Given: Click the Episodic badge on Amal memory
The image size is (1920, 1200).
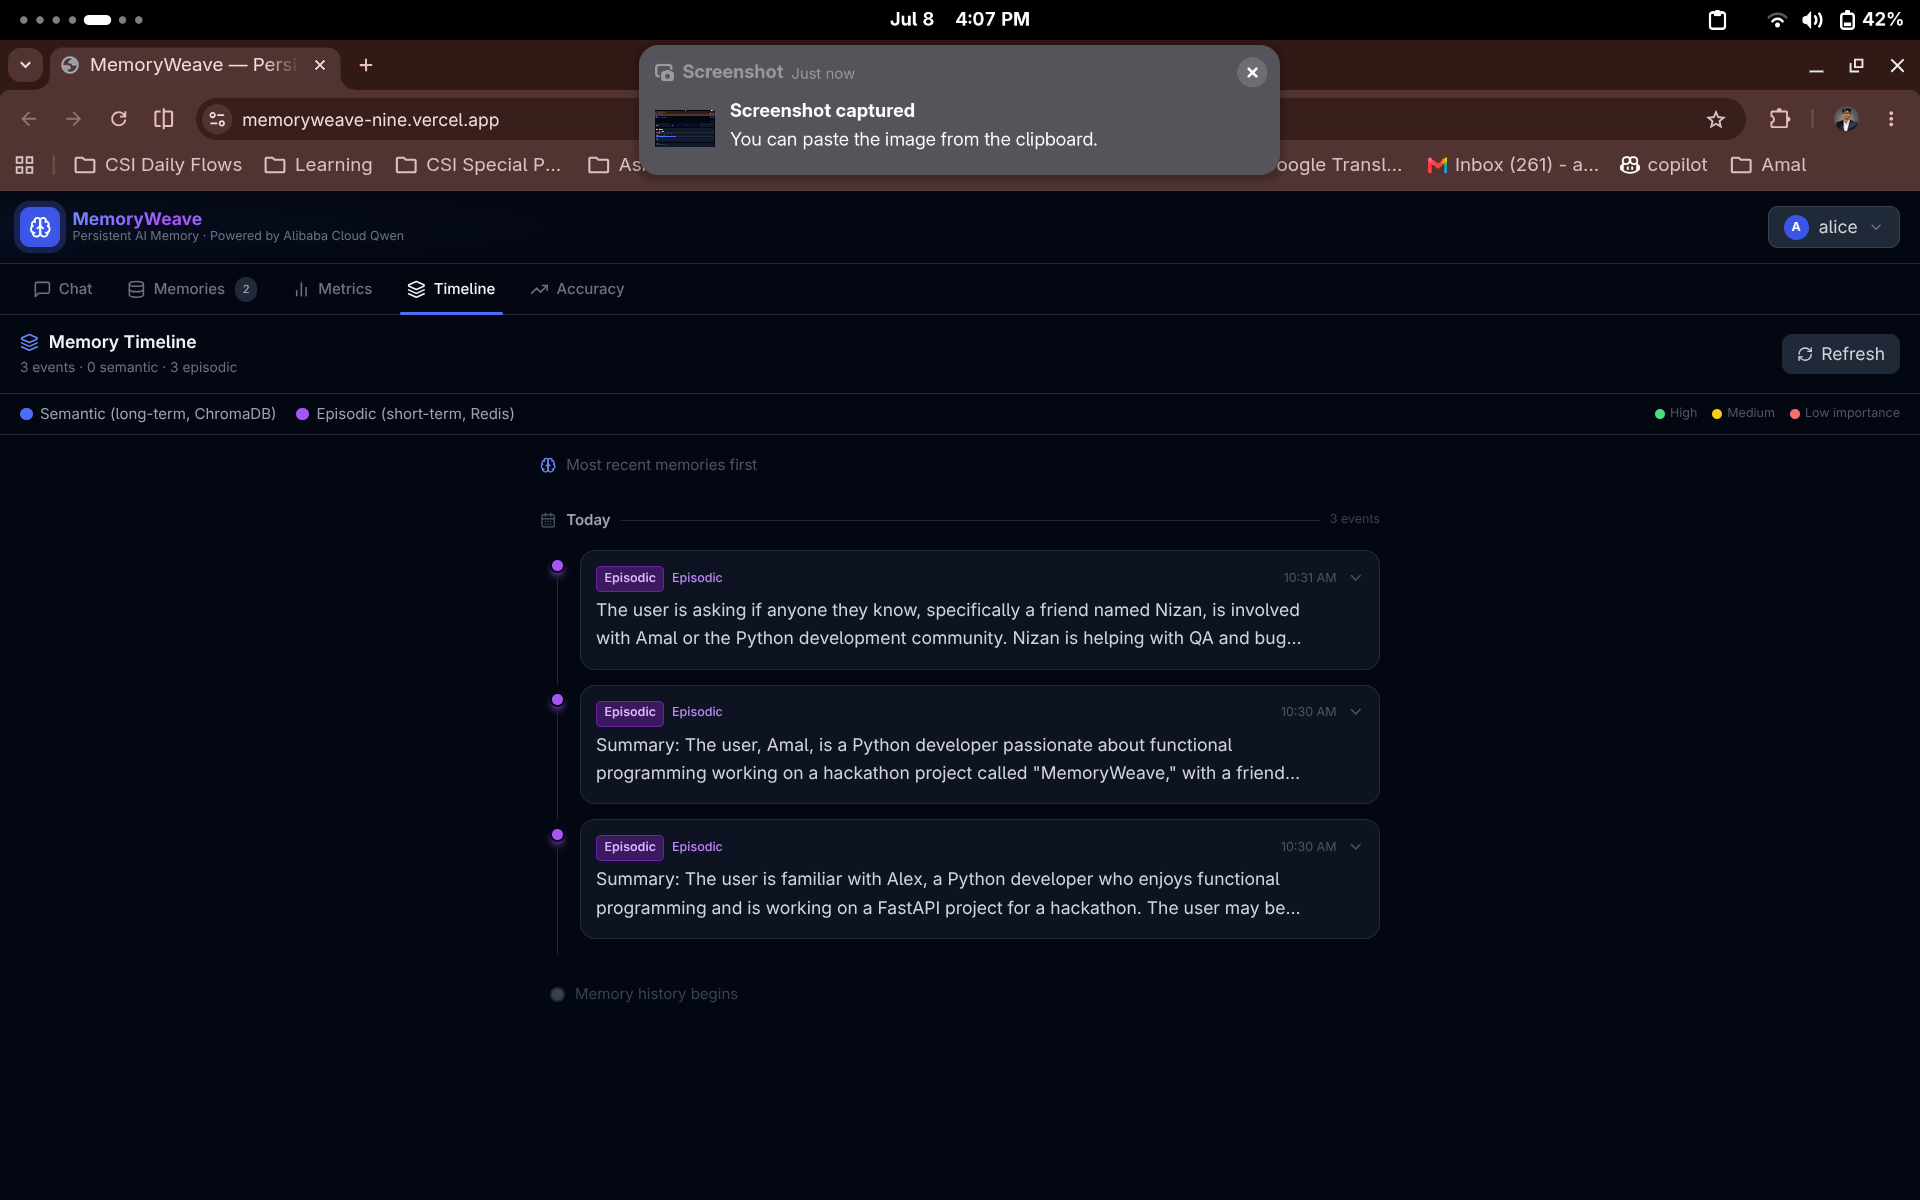Looking at the screenshot, I should tap(630, 712).
